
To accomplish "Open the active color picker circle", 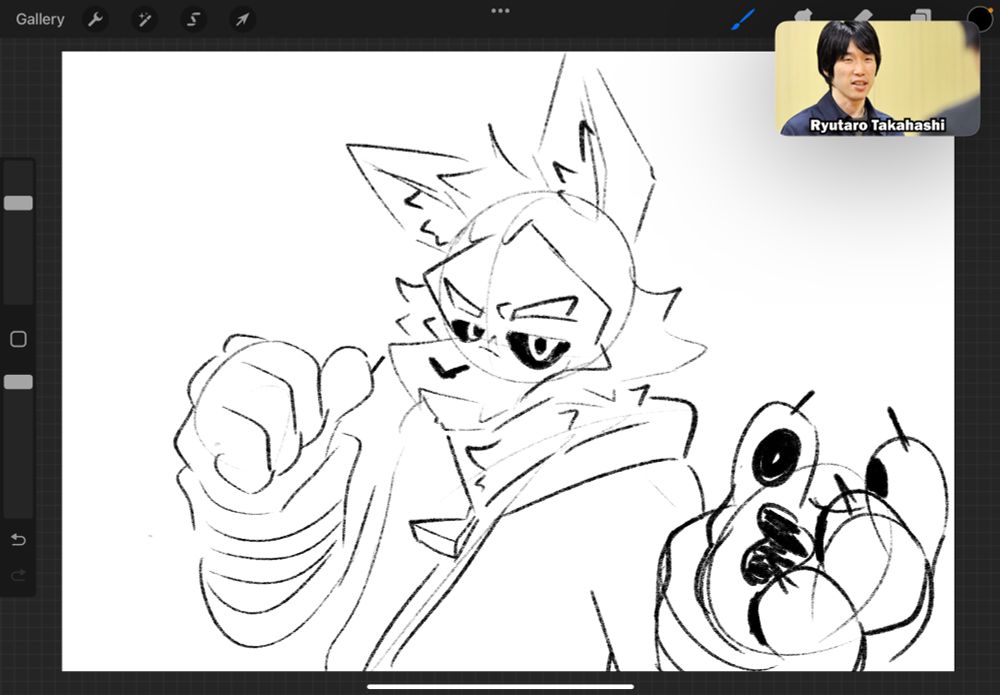I will pyautogui.click(x=980, y=17).
